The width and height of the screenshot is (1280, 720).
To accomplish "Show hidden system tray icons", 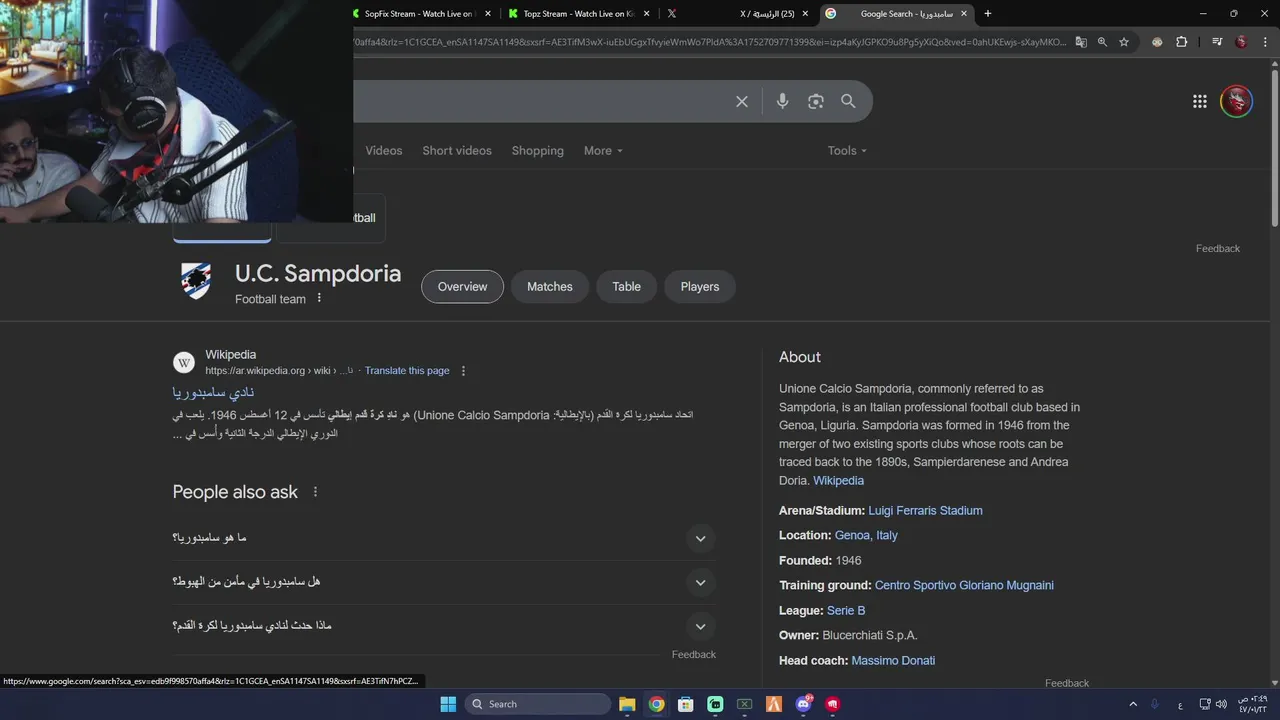I will [x=1133, y=704].
